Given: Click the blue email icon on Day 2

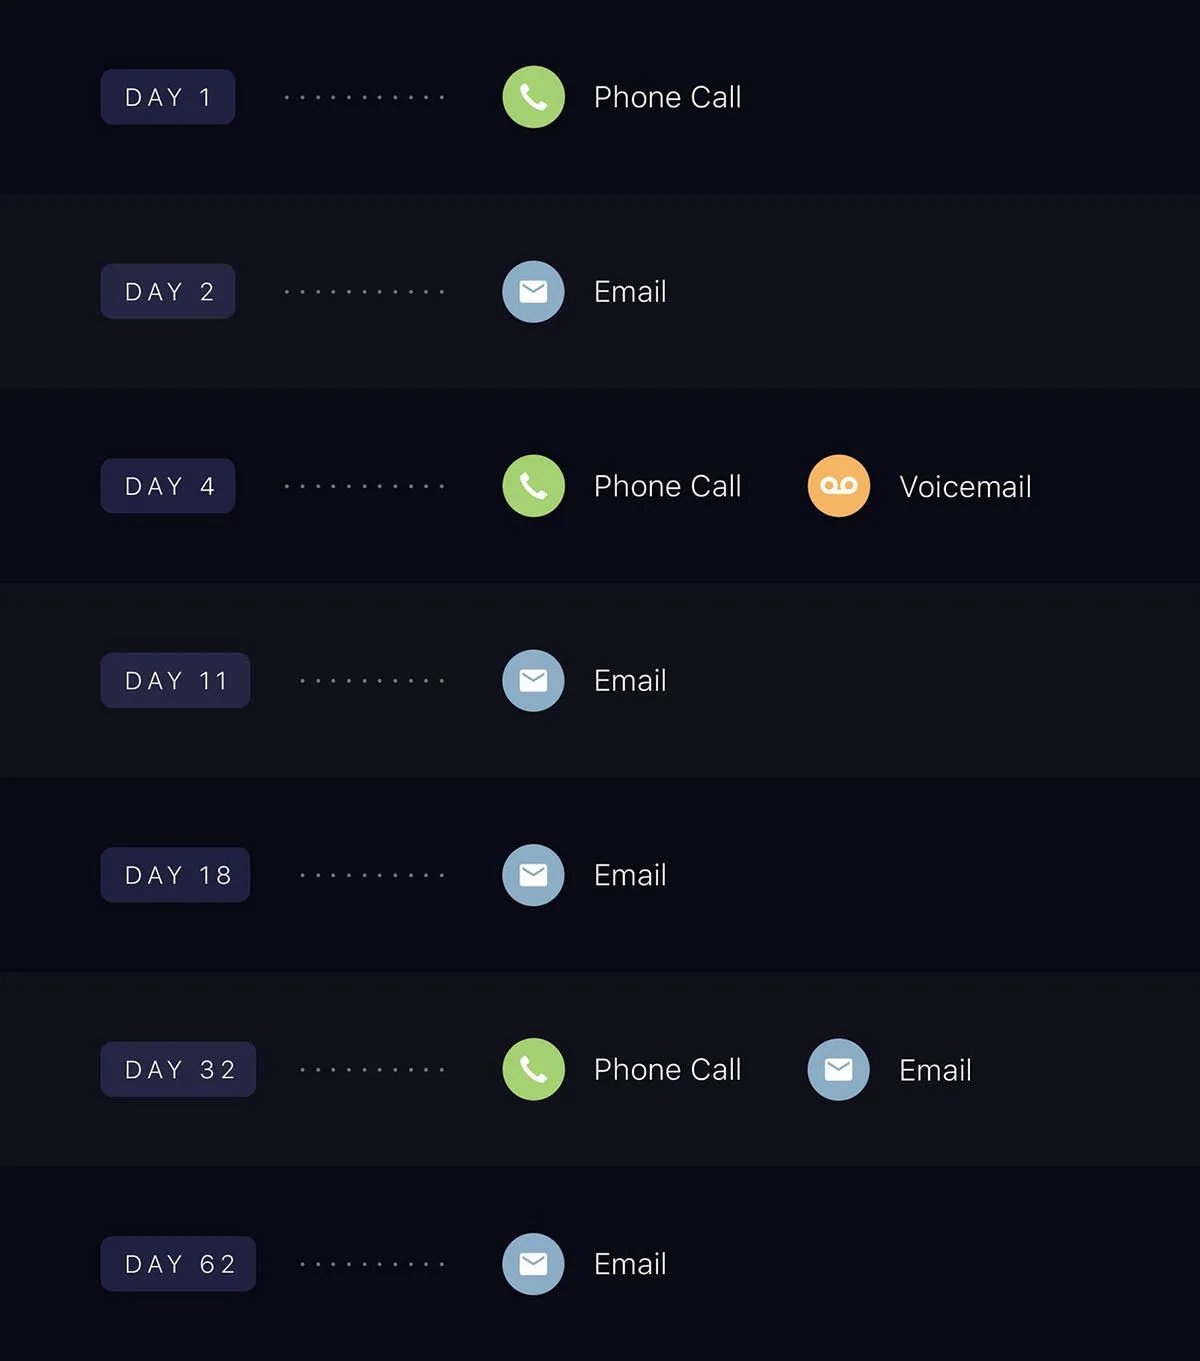Looking at the screenshot, I should [x=533, y=291].
